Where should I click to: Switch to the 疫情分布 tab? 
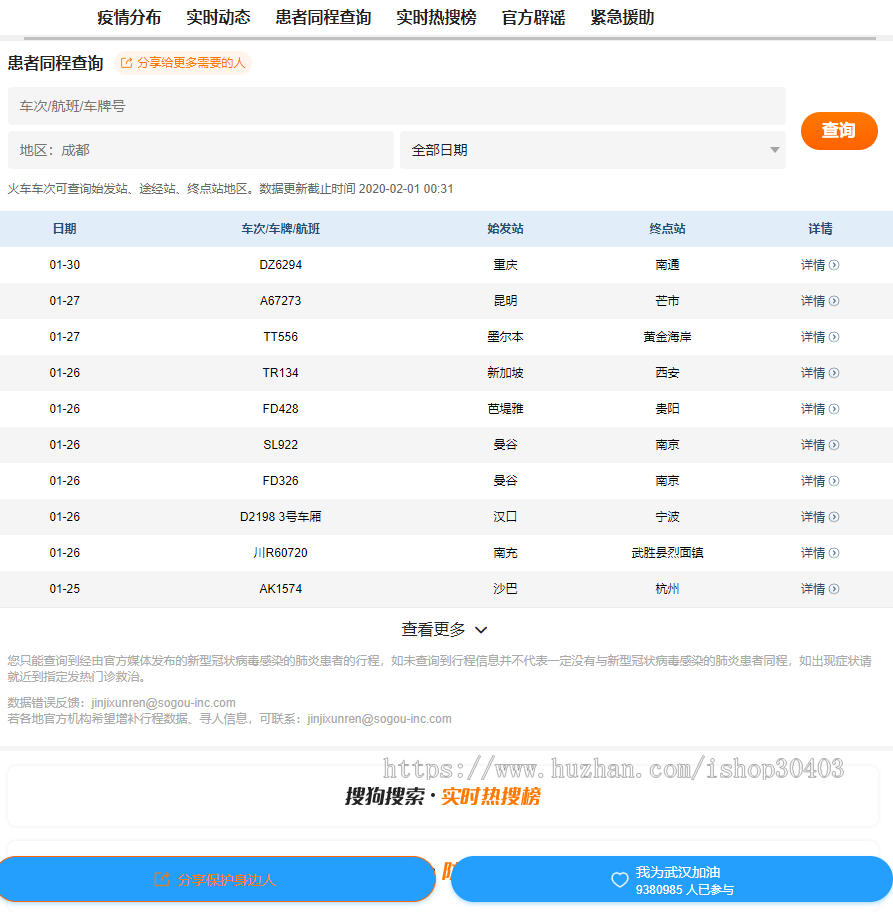point(128,18)
